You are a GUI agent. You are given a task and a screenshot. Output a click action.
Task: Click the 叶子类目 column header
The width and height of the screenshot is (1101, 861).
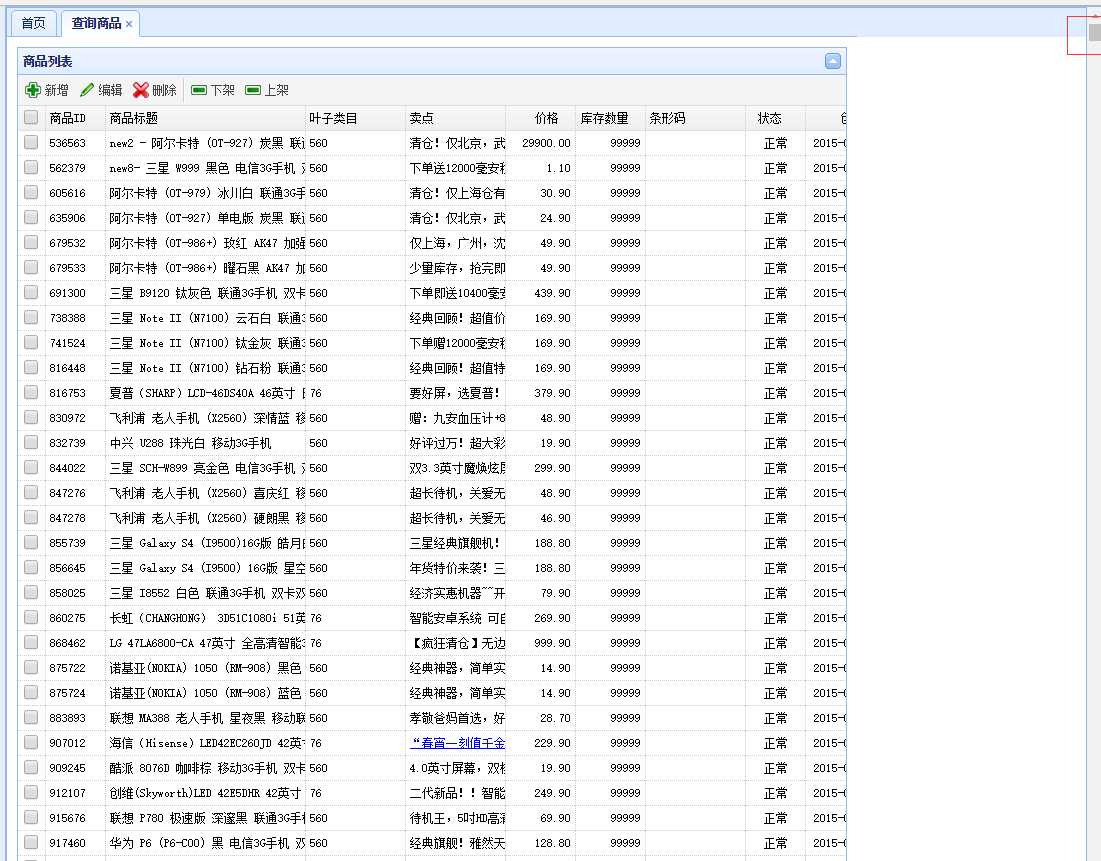tap(355, 118)
